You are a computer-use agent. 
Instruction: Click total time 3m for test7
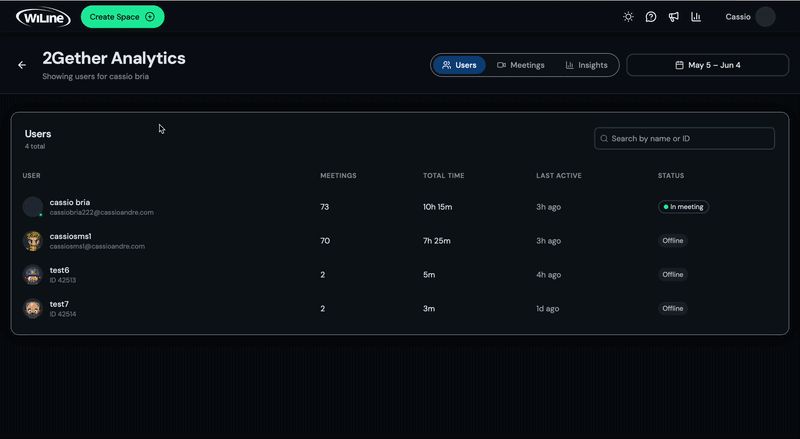tap(429, 308)
